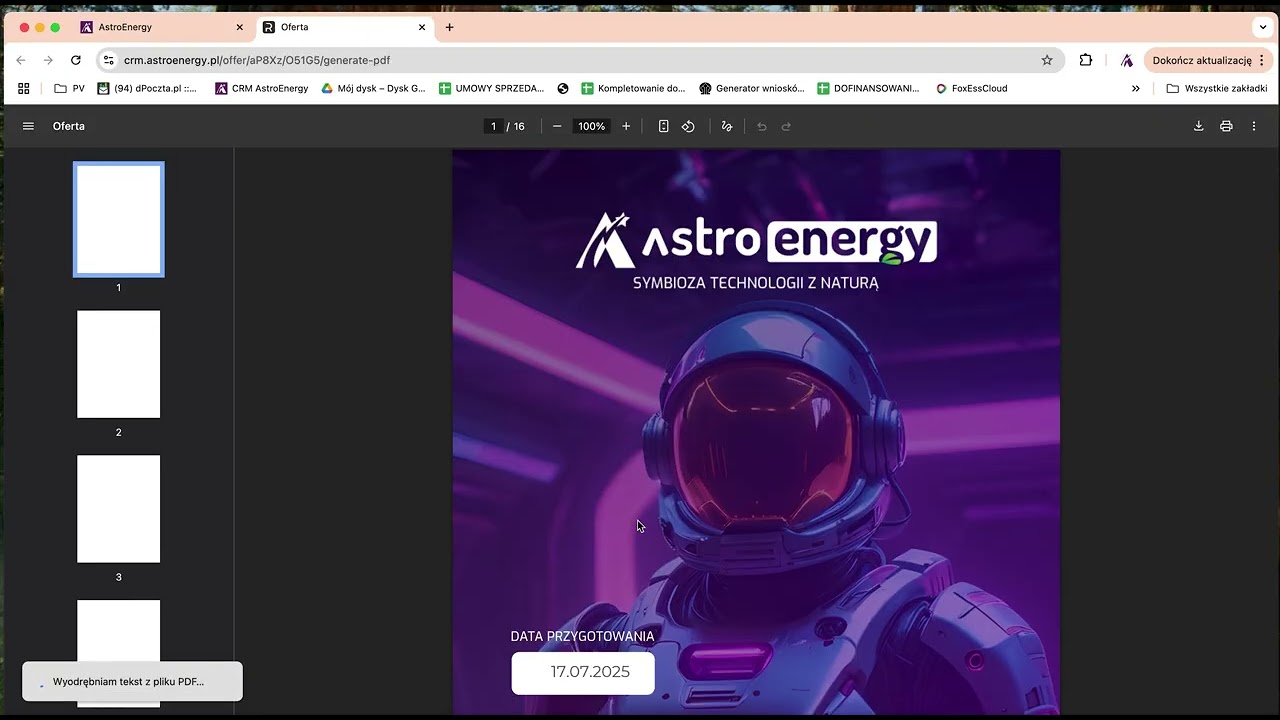Click the SYMBIOZA TECHNOLOGII Z NATURĄ tagline
The image size is (1280, 720).
point(756,283)
